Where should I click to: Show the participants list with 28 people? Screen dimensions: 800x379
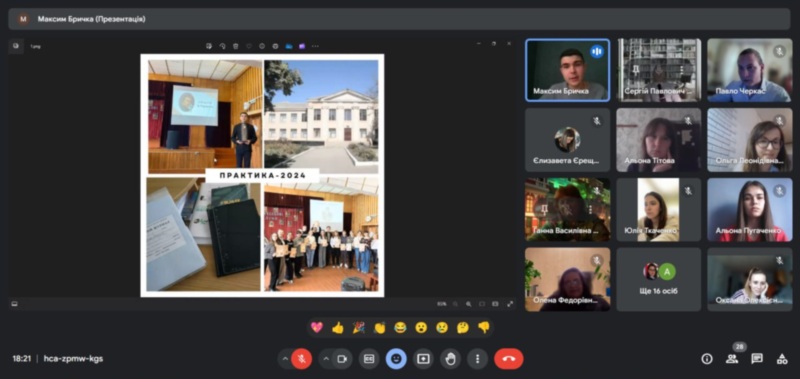pyautogui.click(x=732, y=359)
